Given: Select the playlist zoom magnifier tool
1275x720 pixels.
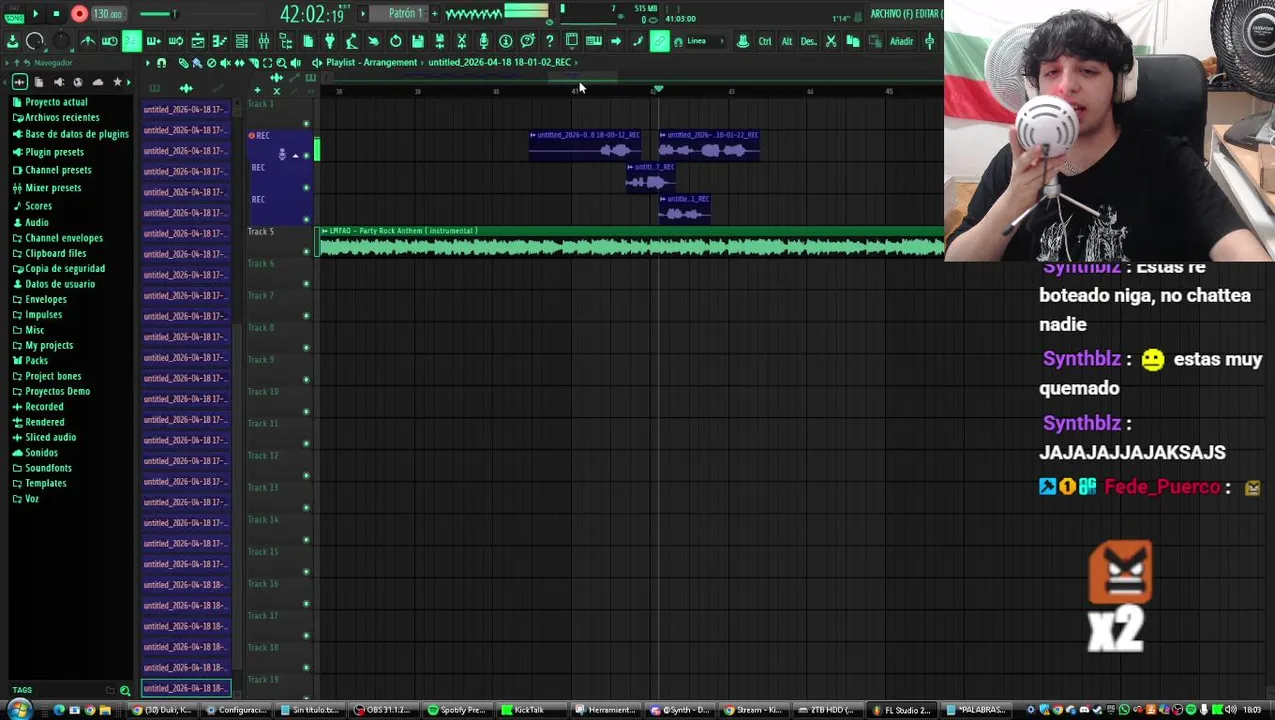Looking at the screenshot, I should (x=281, y=63).
